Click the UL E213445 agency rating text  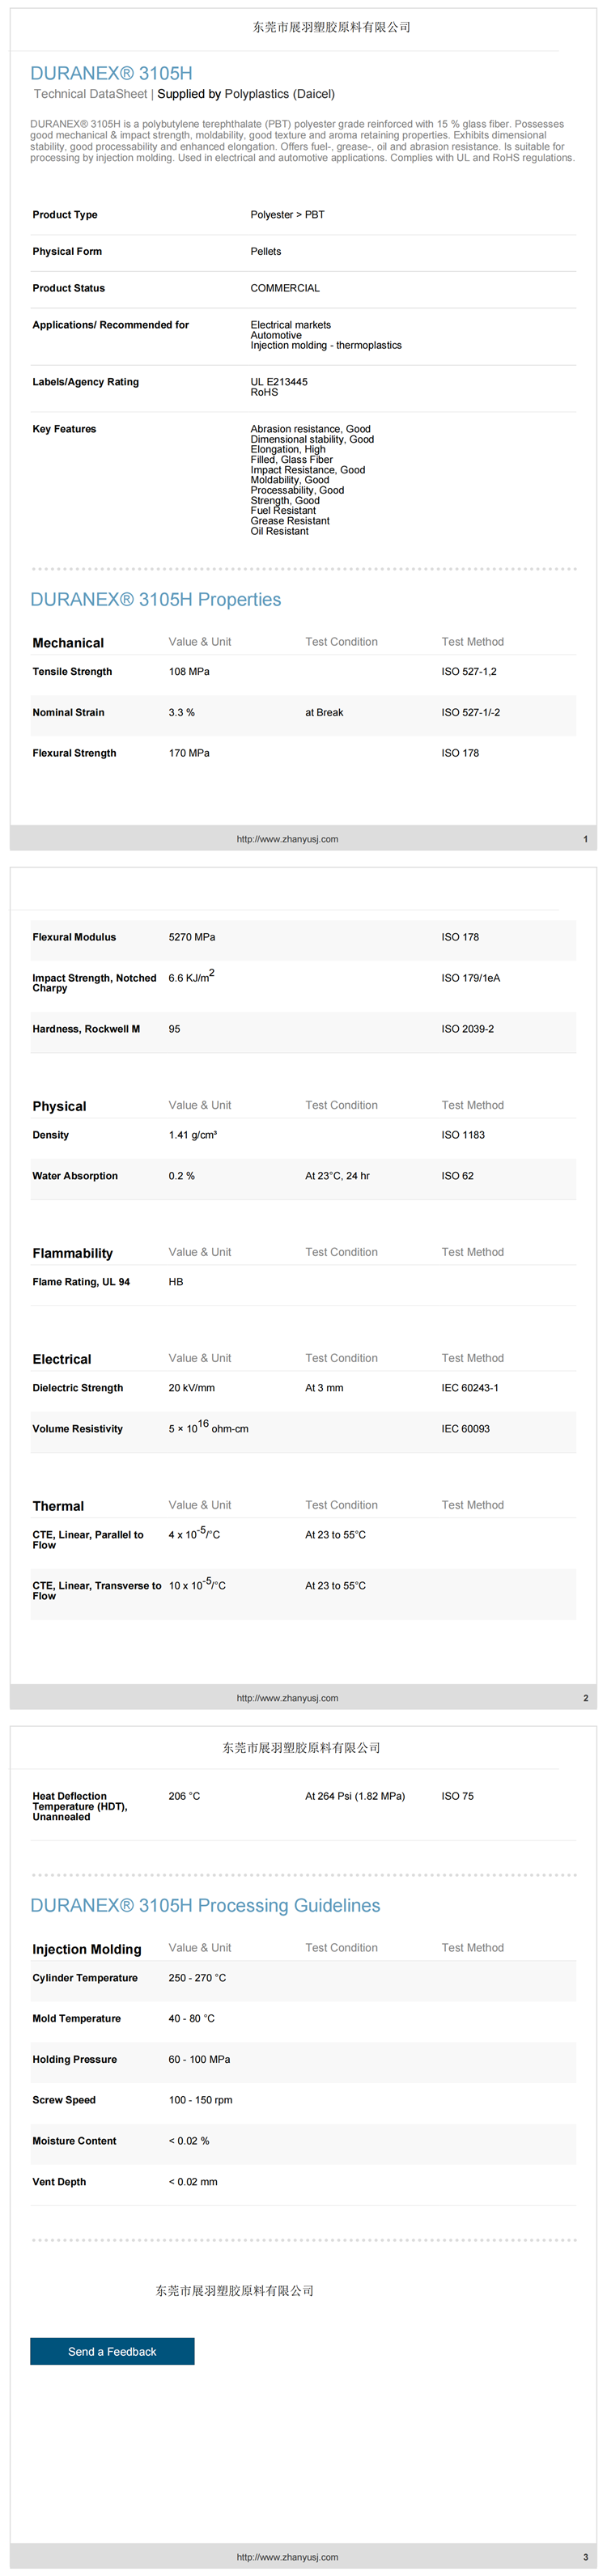click(279, 382)
